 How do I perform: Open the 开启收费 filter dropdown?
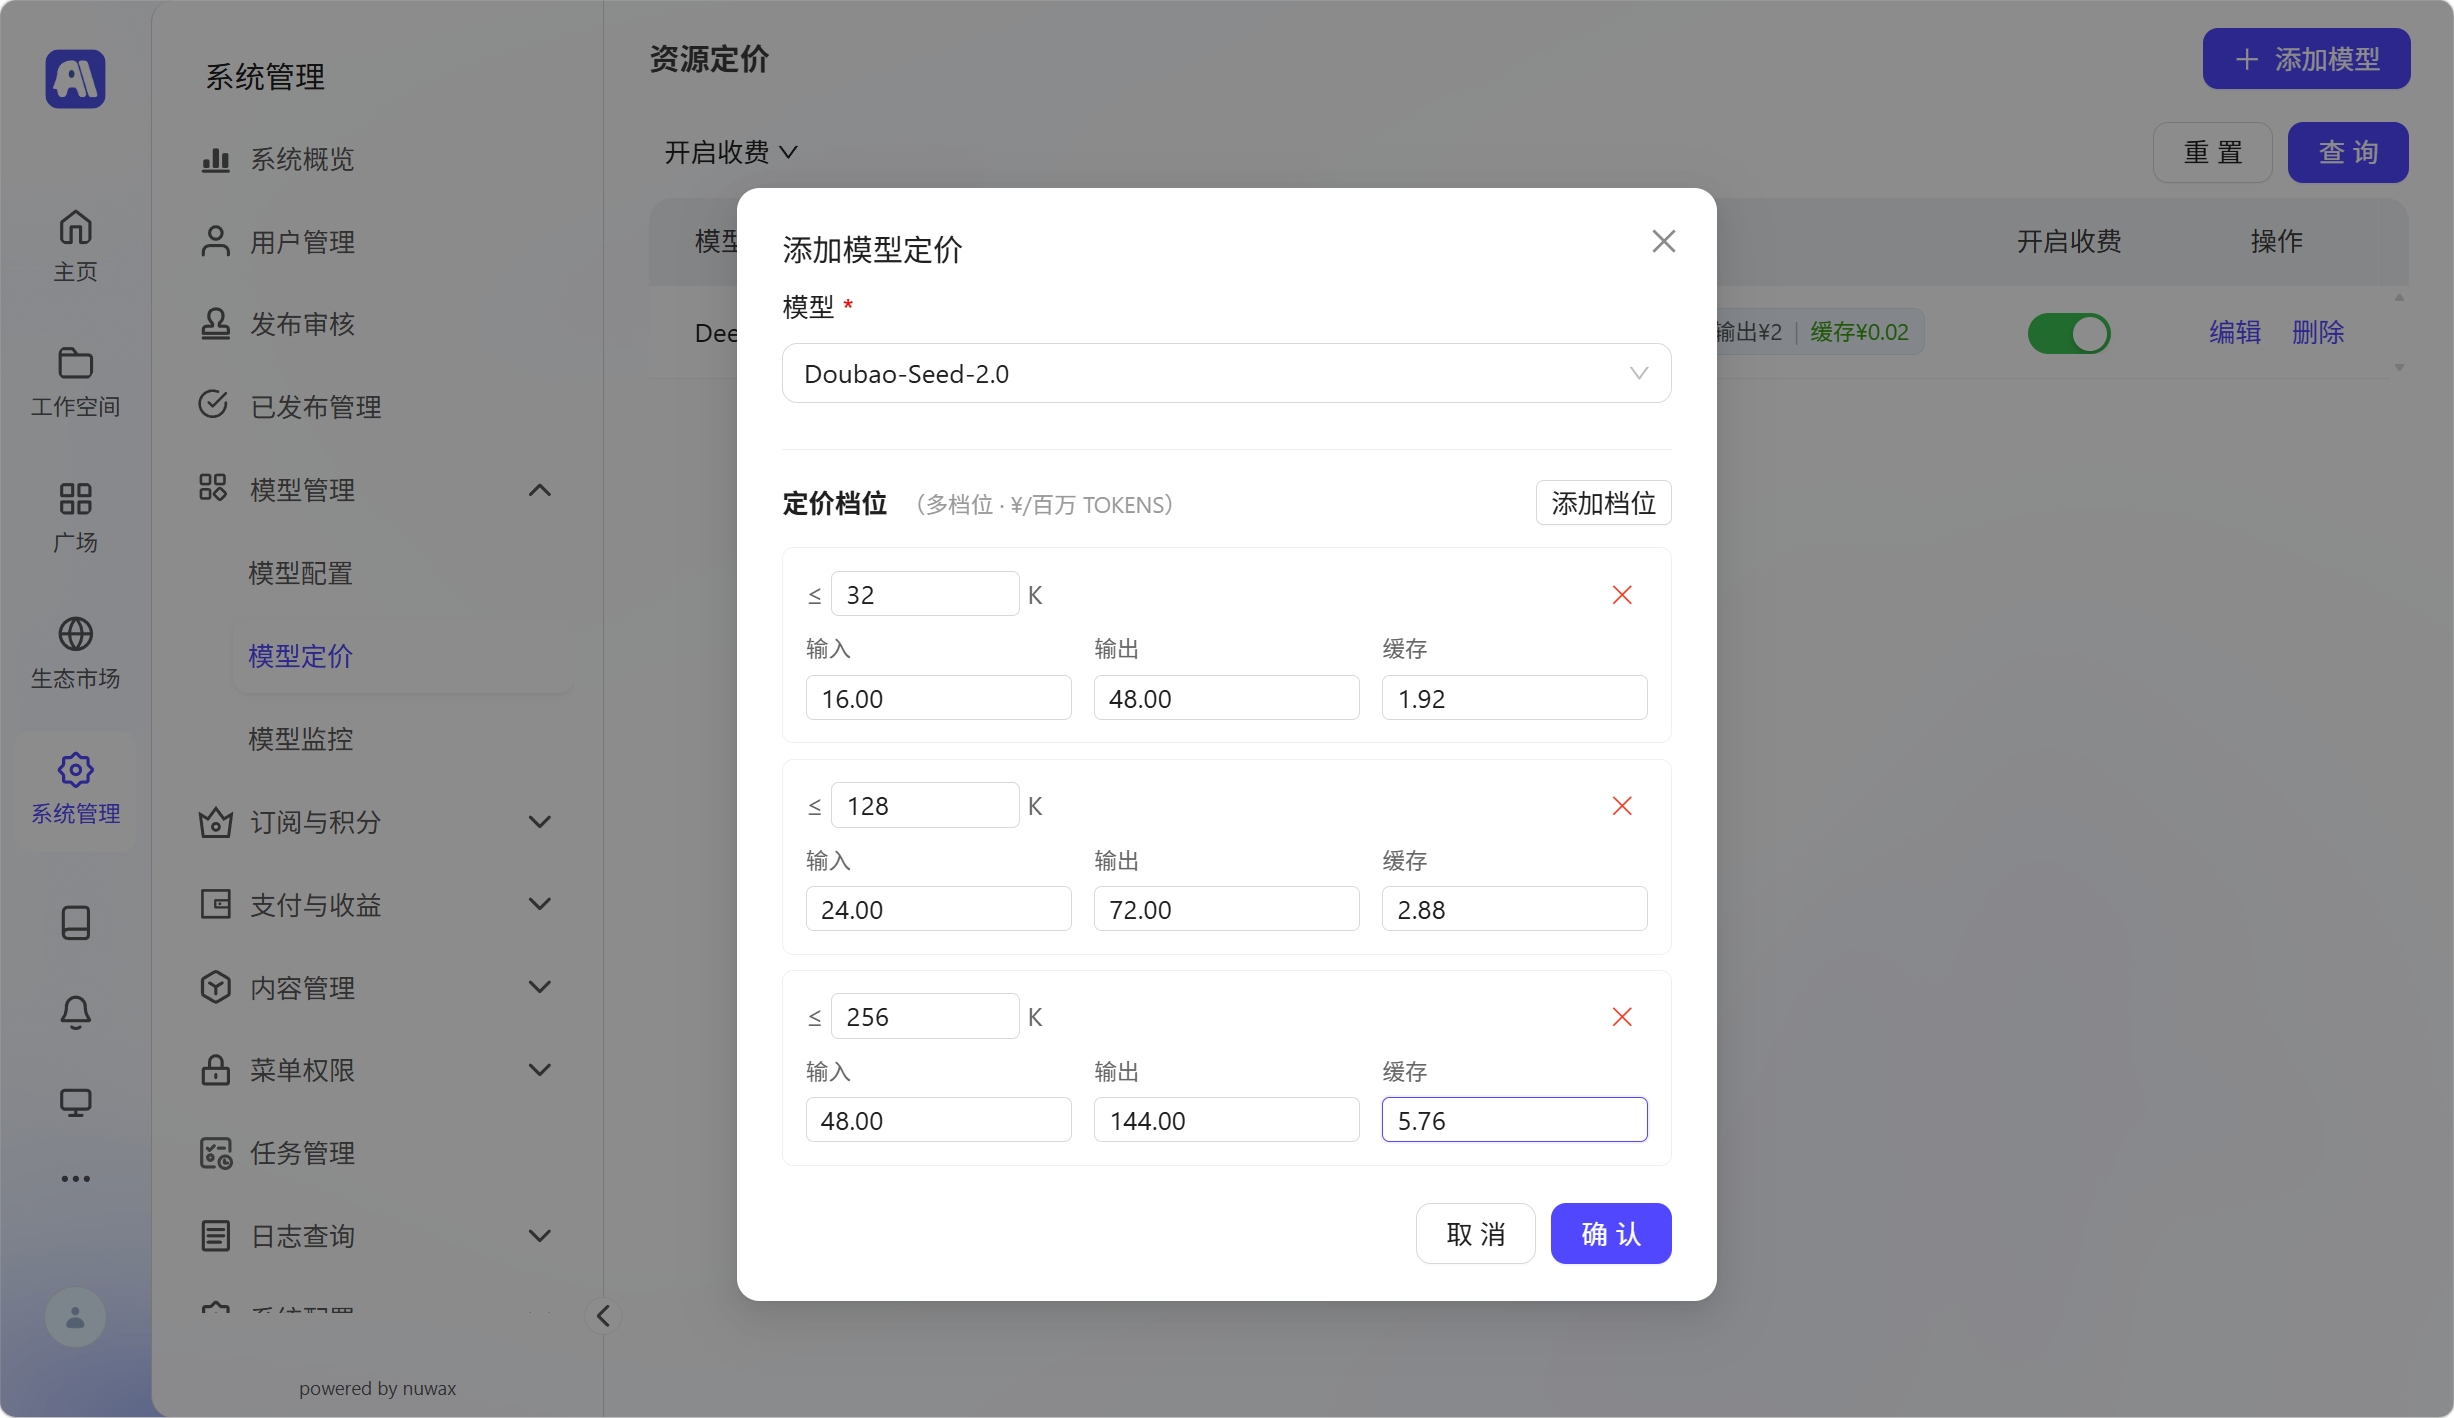coord(730,152)
